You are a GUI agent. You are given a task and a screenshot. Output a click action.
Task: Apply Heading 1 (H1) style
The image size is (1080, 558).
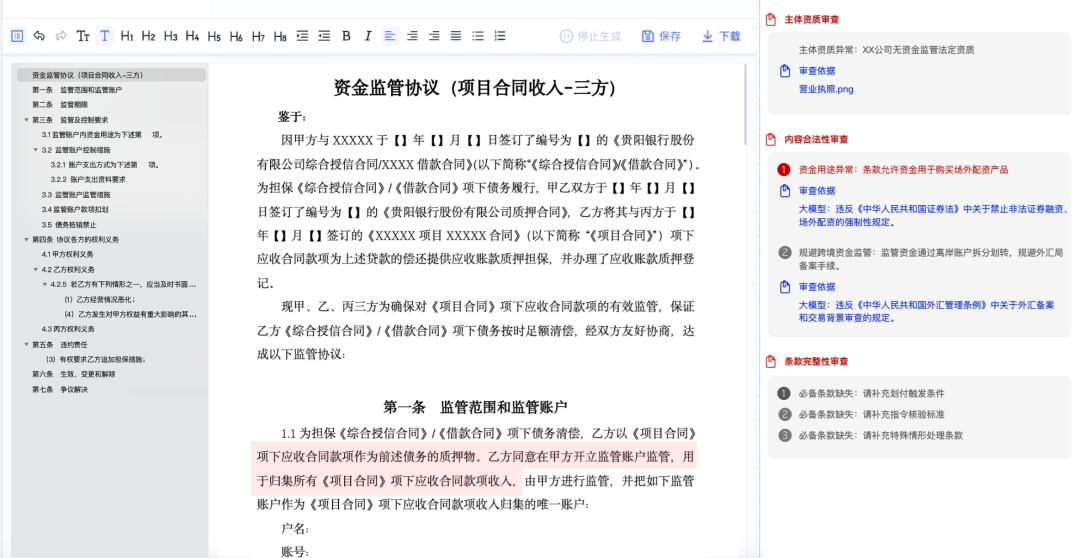pyautogui.click(x=127, y=36)
